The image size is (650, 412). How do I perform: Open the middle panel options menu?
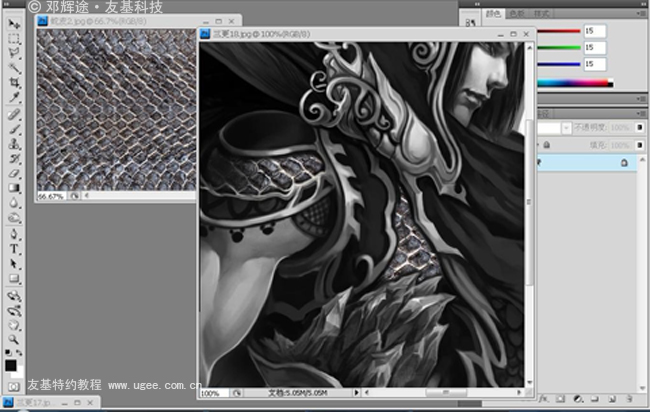(641, 99)
